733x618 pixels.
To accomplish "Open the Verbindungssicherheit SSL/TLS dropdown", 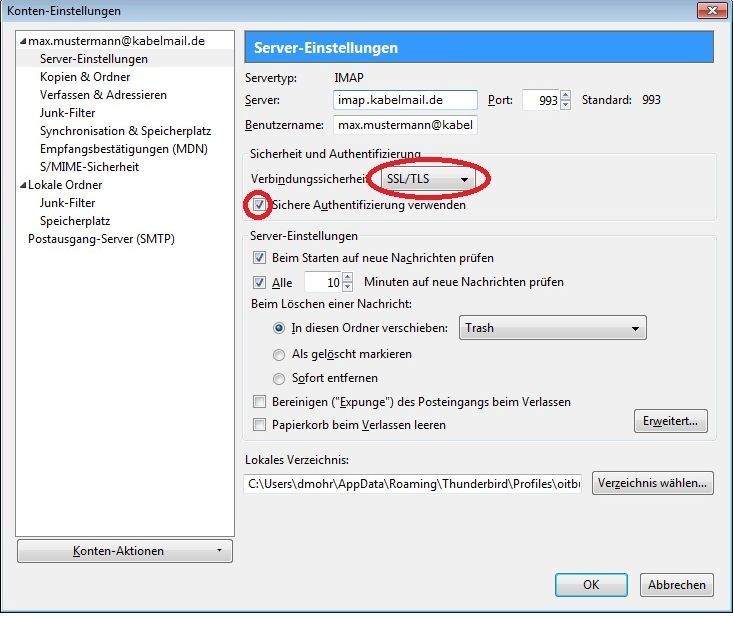I will [x=428, y=179].
